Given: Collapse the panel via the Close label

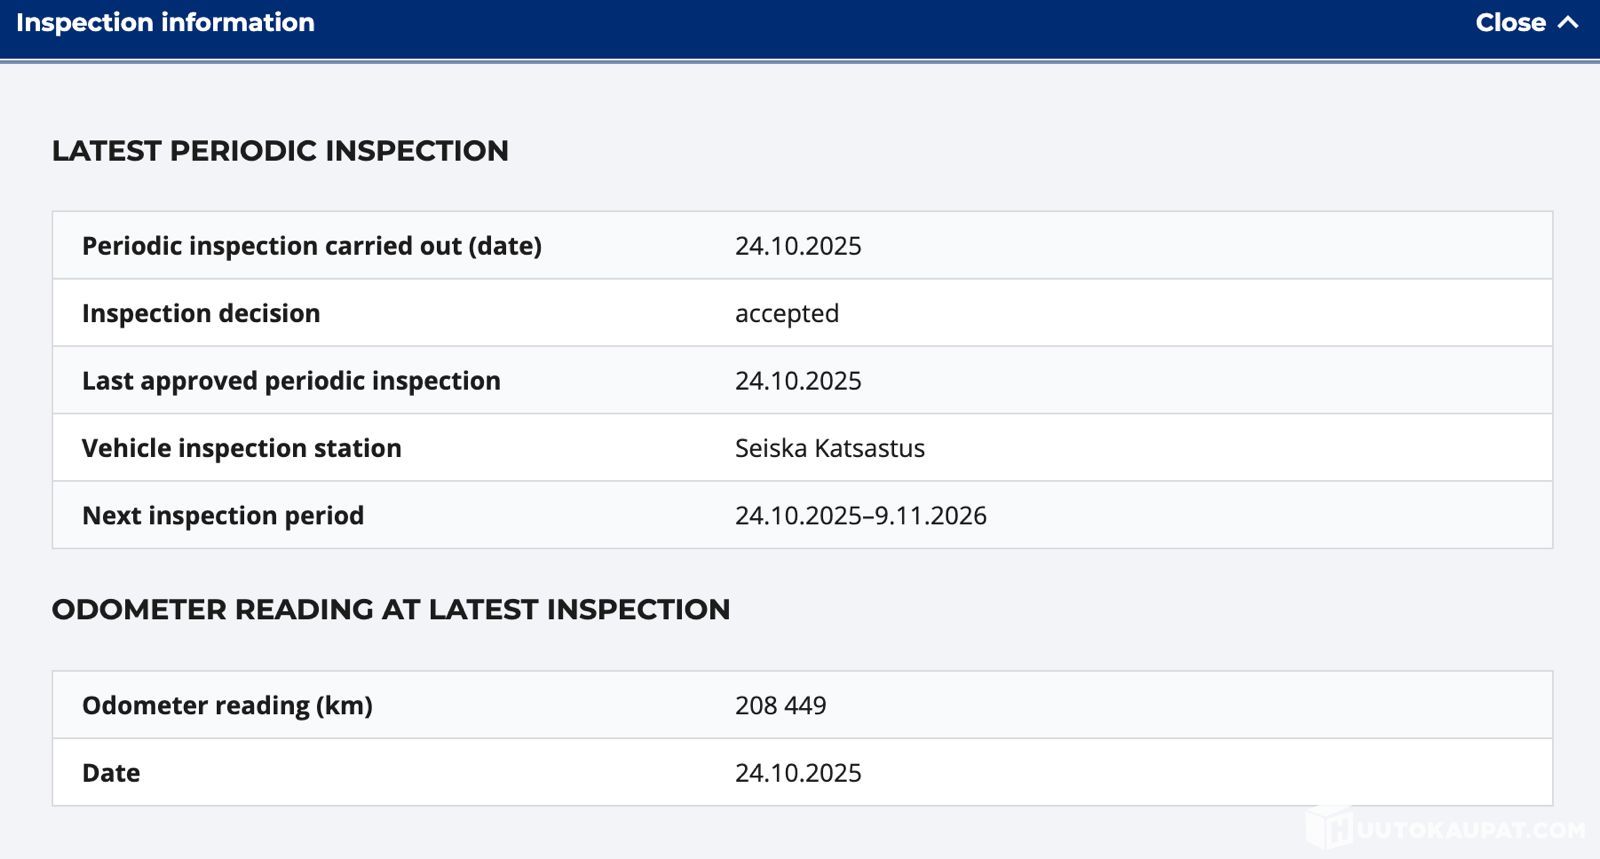Looking at the screenshot, I should tap(1510, 22).
